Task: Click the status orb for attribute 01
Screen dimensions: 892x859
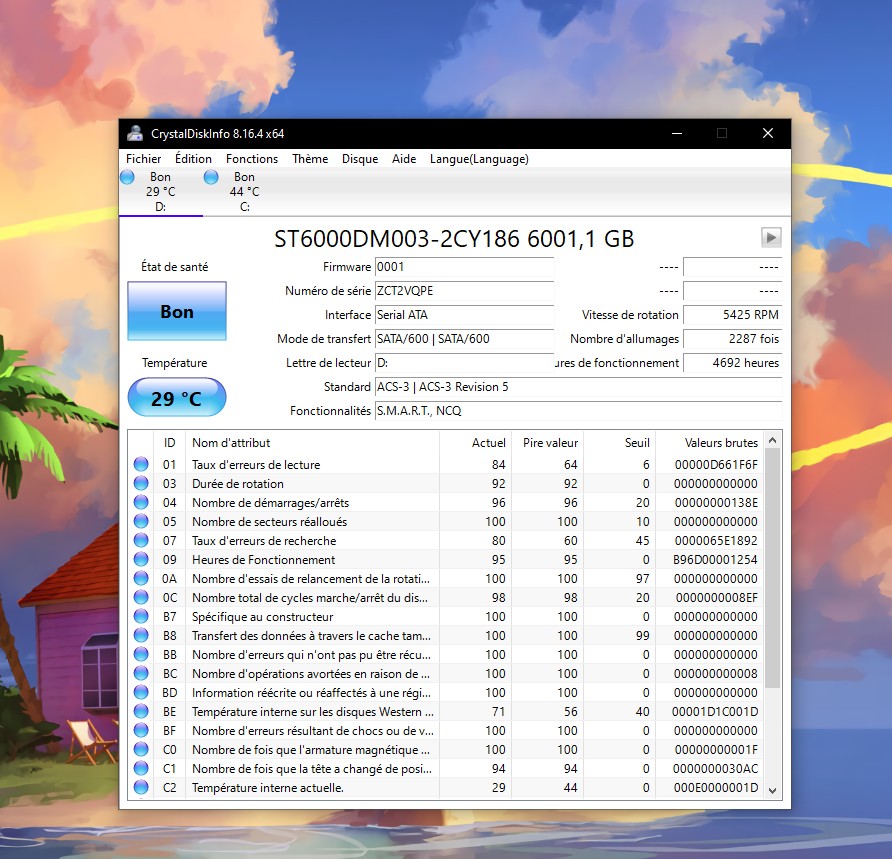Action: 141,464
